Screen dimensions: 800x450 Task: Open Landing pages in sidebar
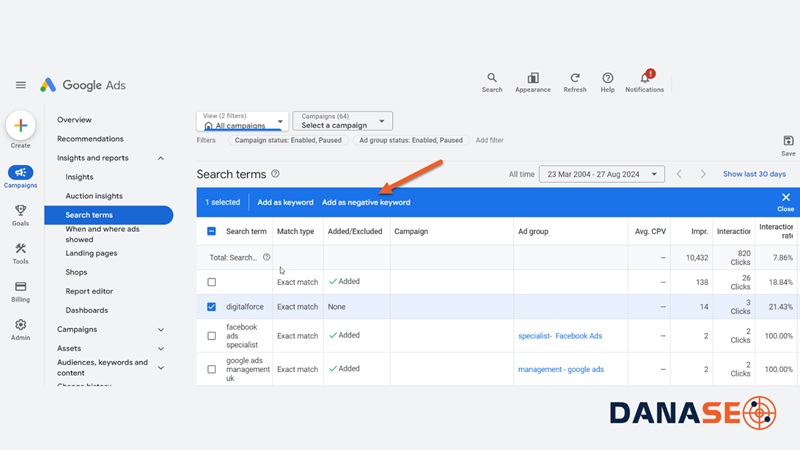(x=91, y=253)
